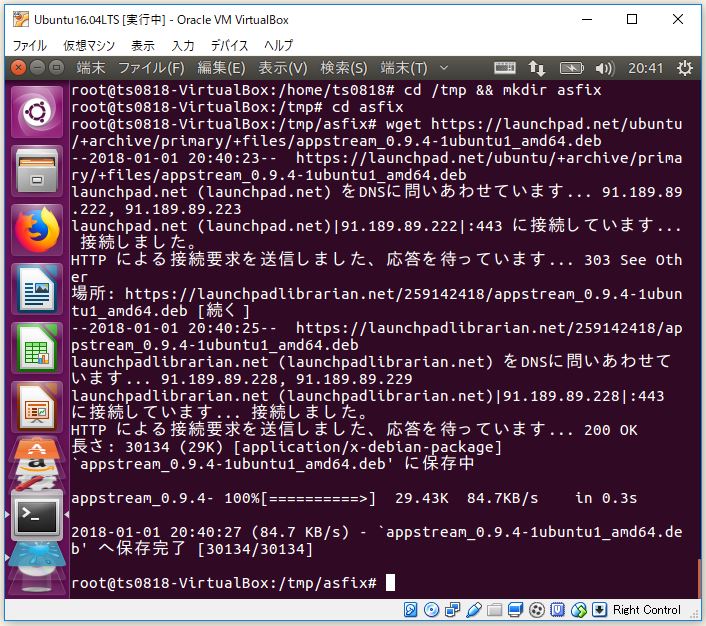Show the clock calendar at 20:41
Image resolution: width=706 pixels, height=626 pixels.
(646, 68)
